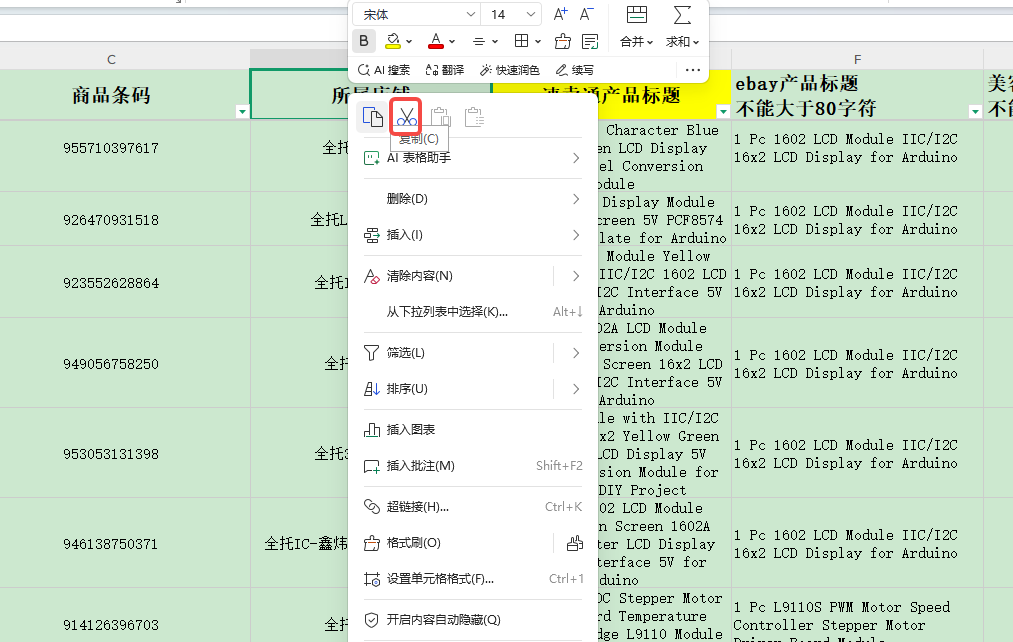This screenshot has width=1013, height=642.
Task: Click the sum sigma icon
Action: (682, 14)
